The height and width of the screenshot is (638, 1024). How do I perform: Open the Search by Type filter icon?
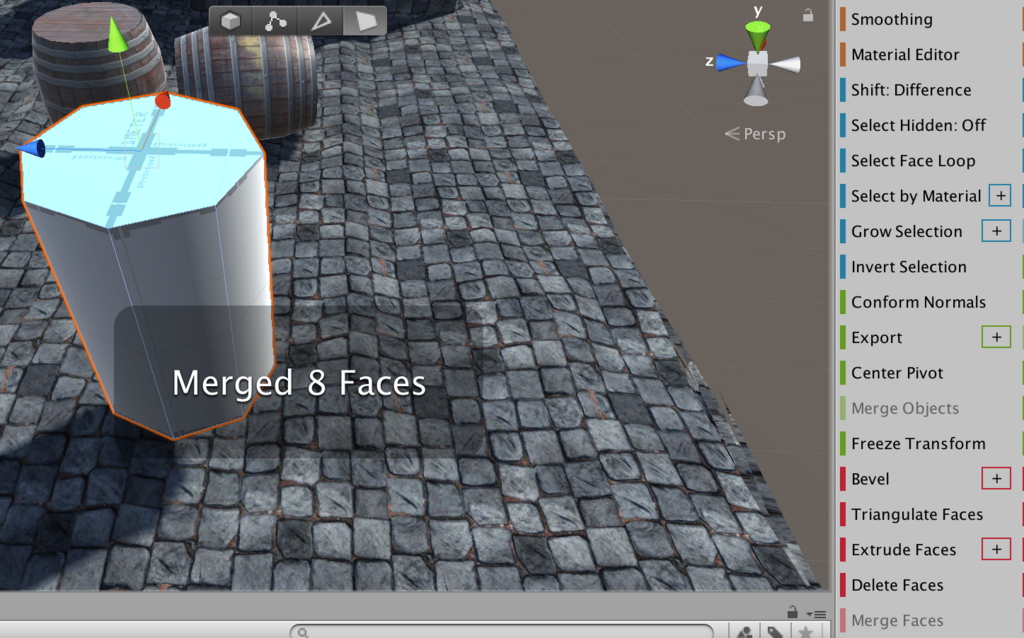744,631
